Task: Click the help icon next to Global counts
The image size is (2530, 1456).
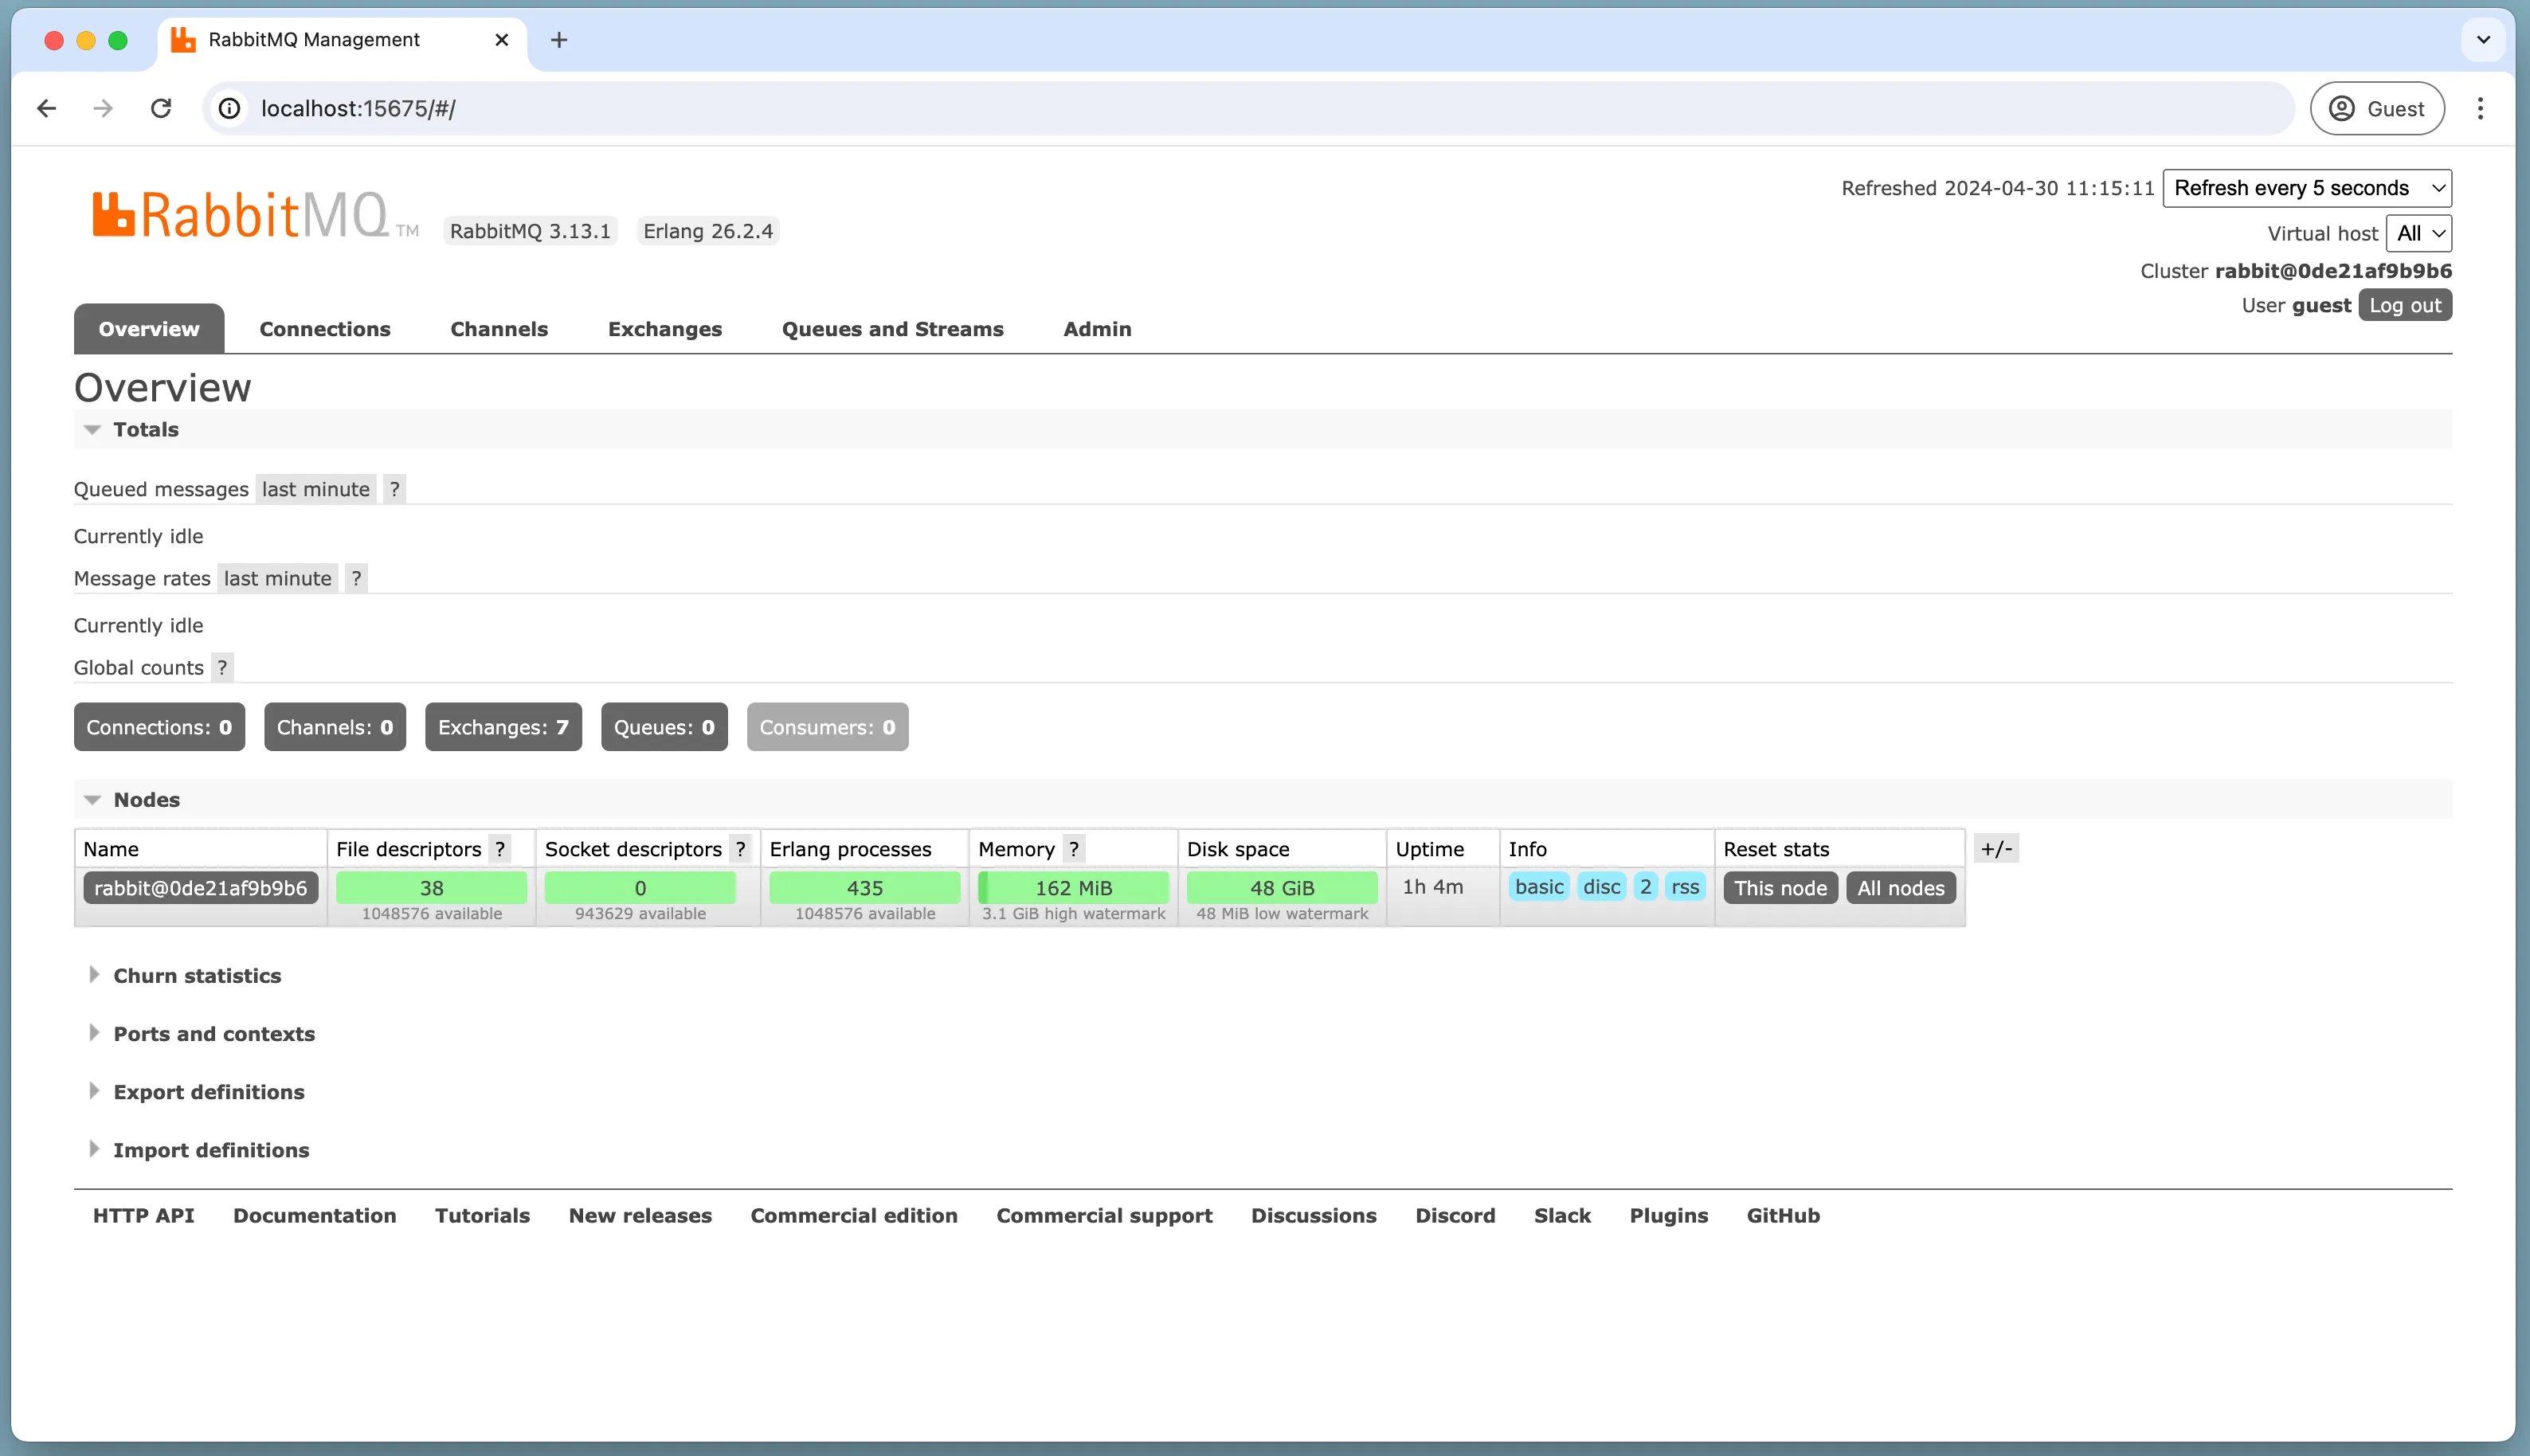Action: pyautogui.click(x=222, y=667)
